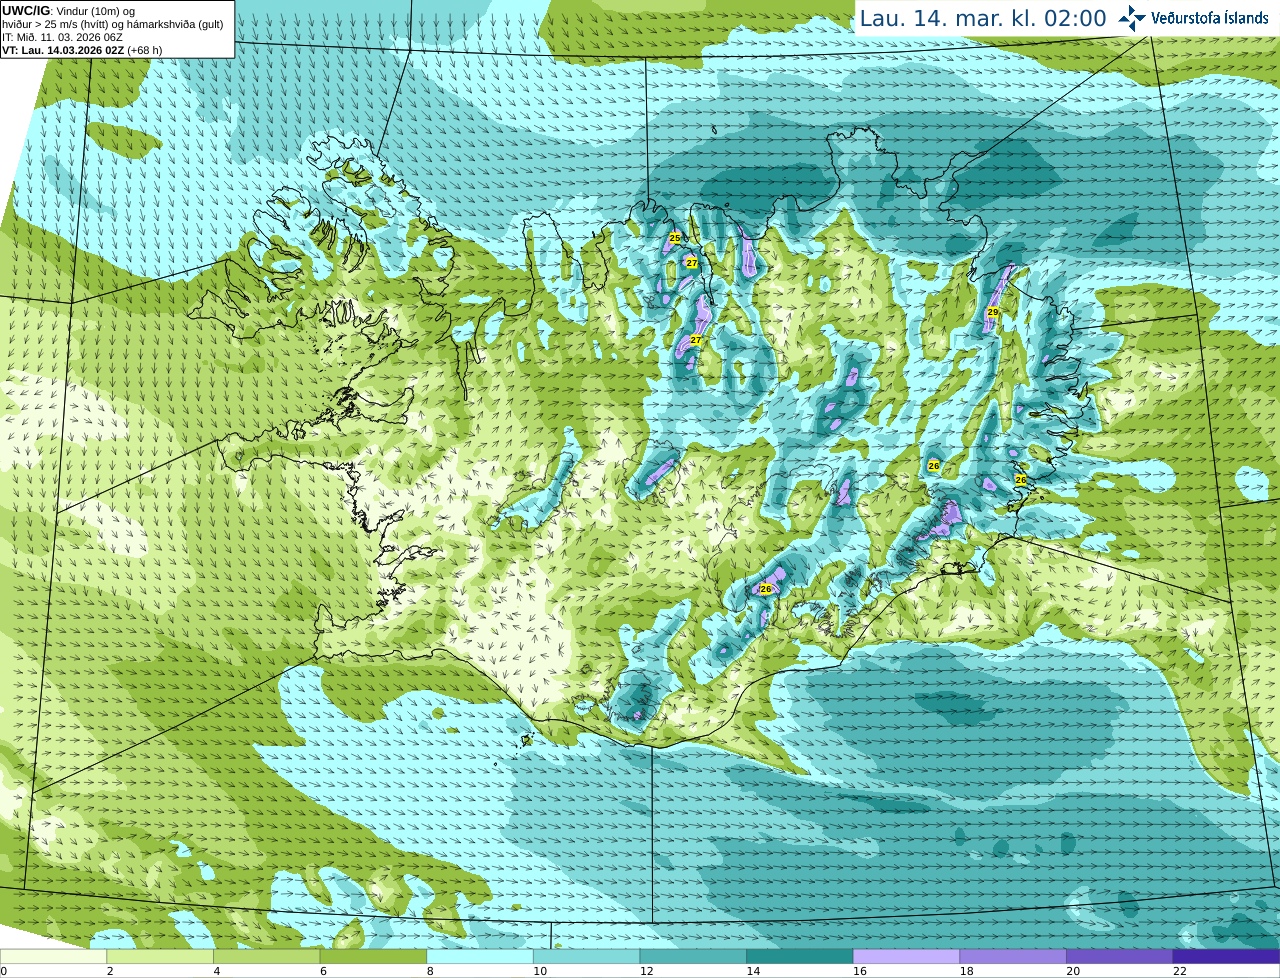This screenshot has width=1280, height=978.
Task: Pick the 6–8 m/s olive green legend swatch
Action: [373, 957]
